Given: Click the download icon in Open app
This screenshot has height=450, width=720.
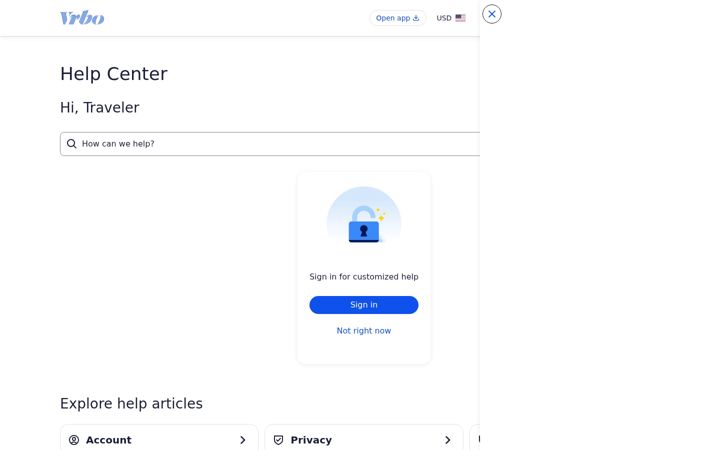Looking at the screenshot, I should [416, 18].
